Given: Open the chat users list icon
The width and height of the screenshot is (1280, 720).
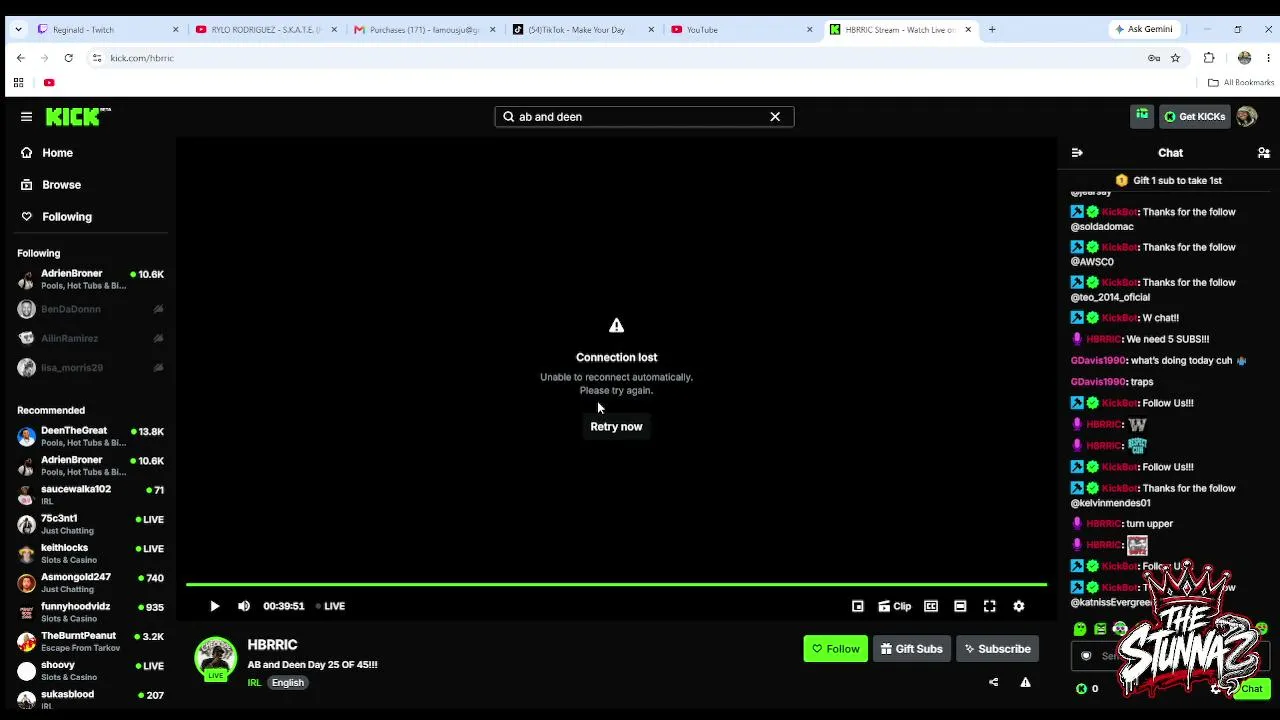Looking at the screenshot, I should pyautogui.click(x=1264, y=153).
